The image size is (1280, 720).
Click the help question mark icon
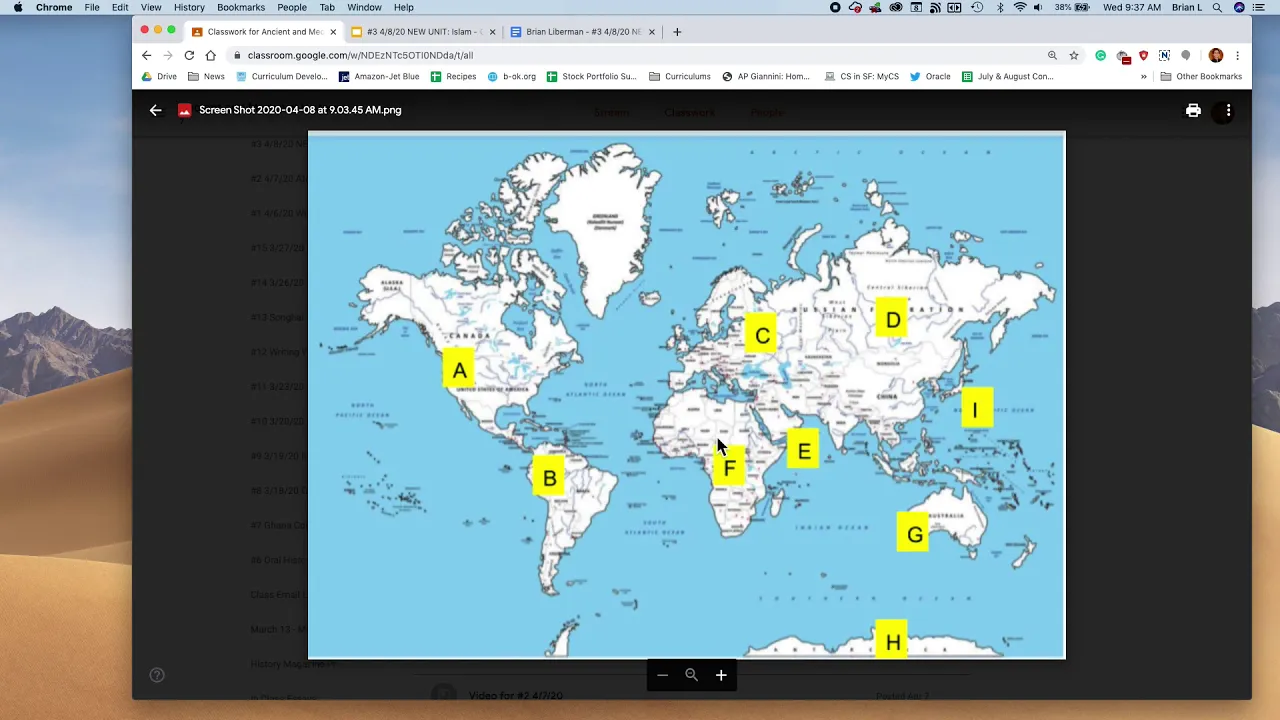click(x=157, y=675)
